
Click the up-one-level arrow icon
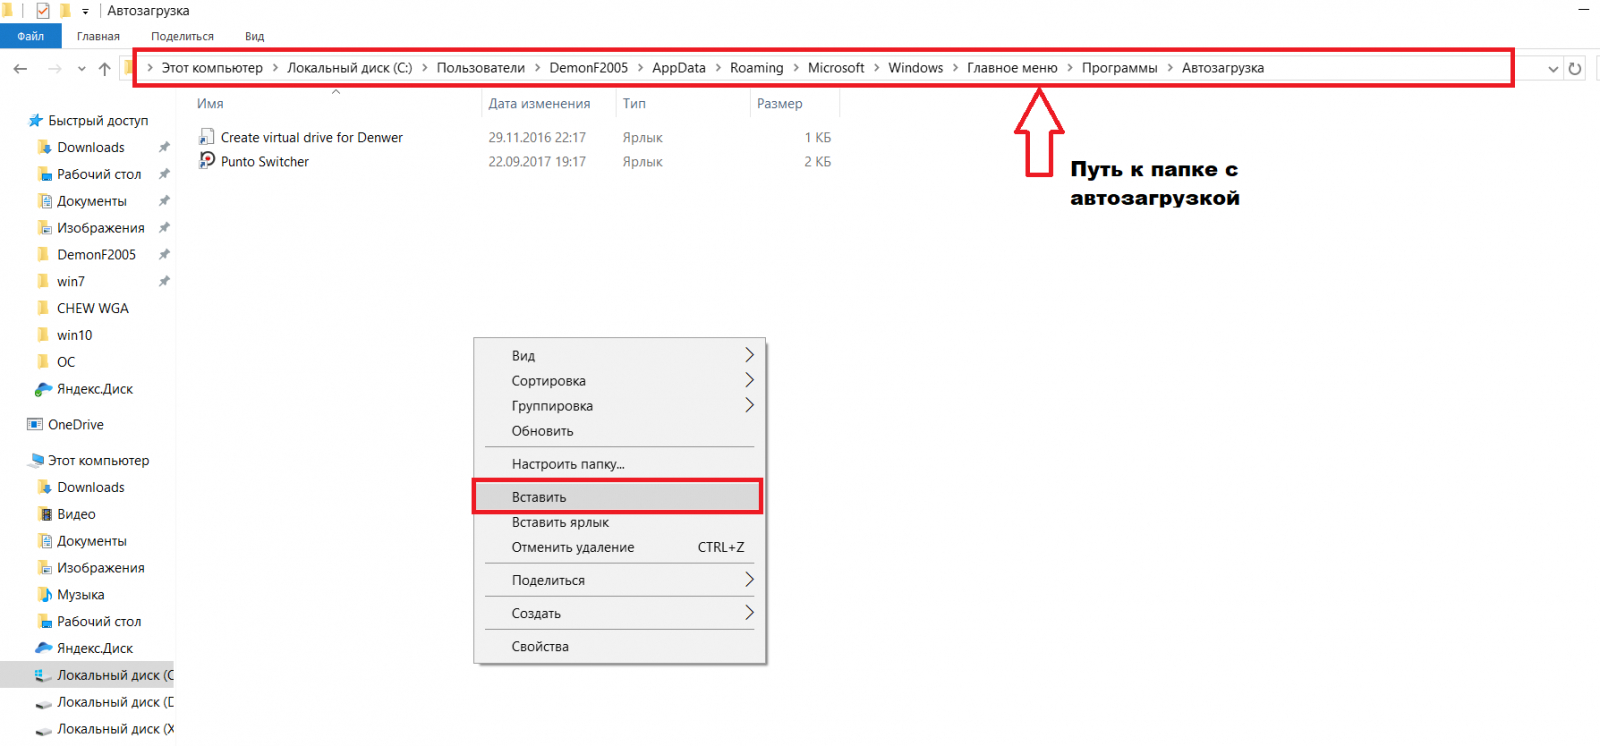click(105, 68)
